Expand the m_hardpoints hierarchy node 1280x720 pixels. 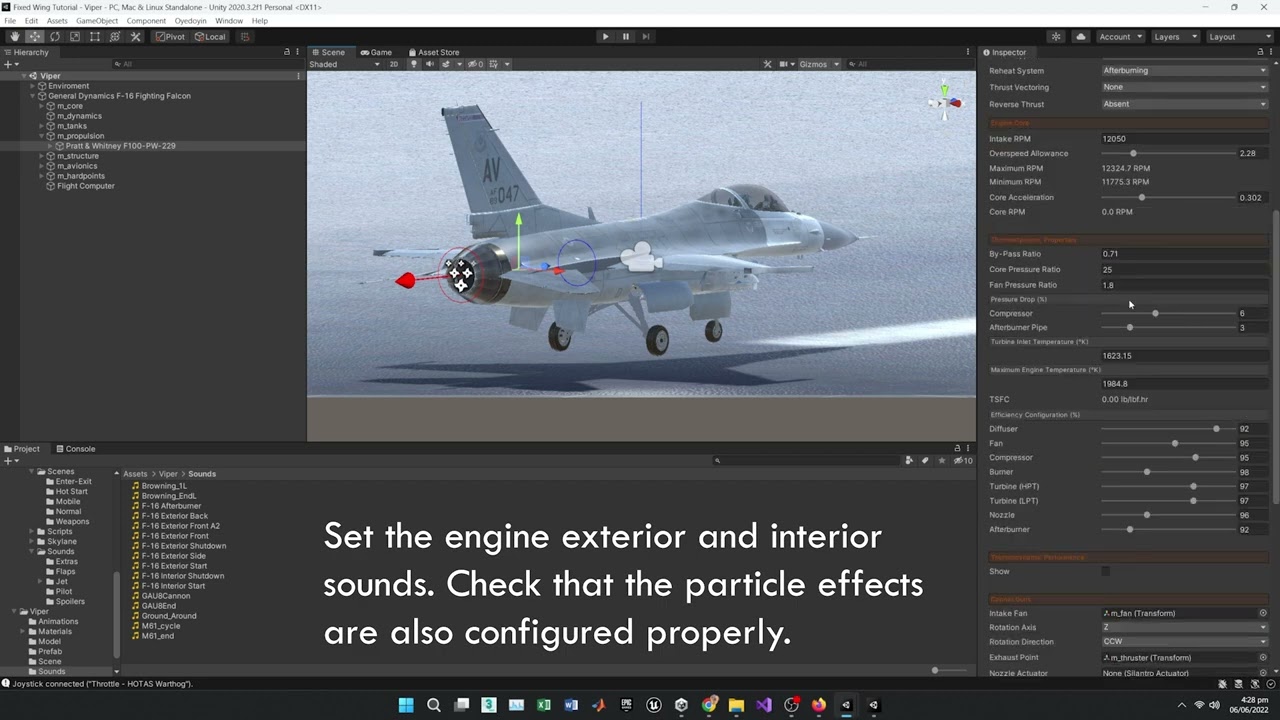pos(42,176)
